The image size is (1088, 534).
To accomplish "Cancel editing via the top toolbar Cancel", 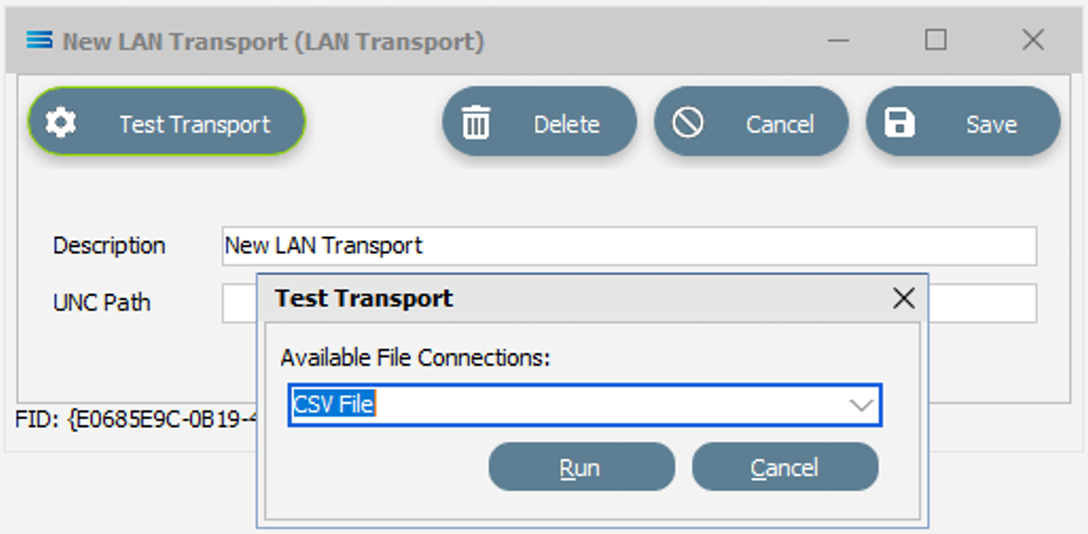I will (x=751, y=121).
